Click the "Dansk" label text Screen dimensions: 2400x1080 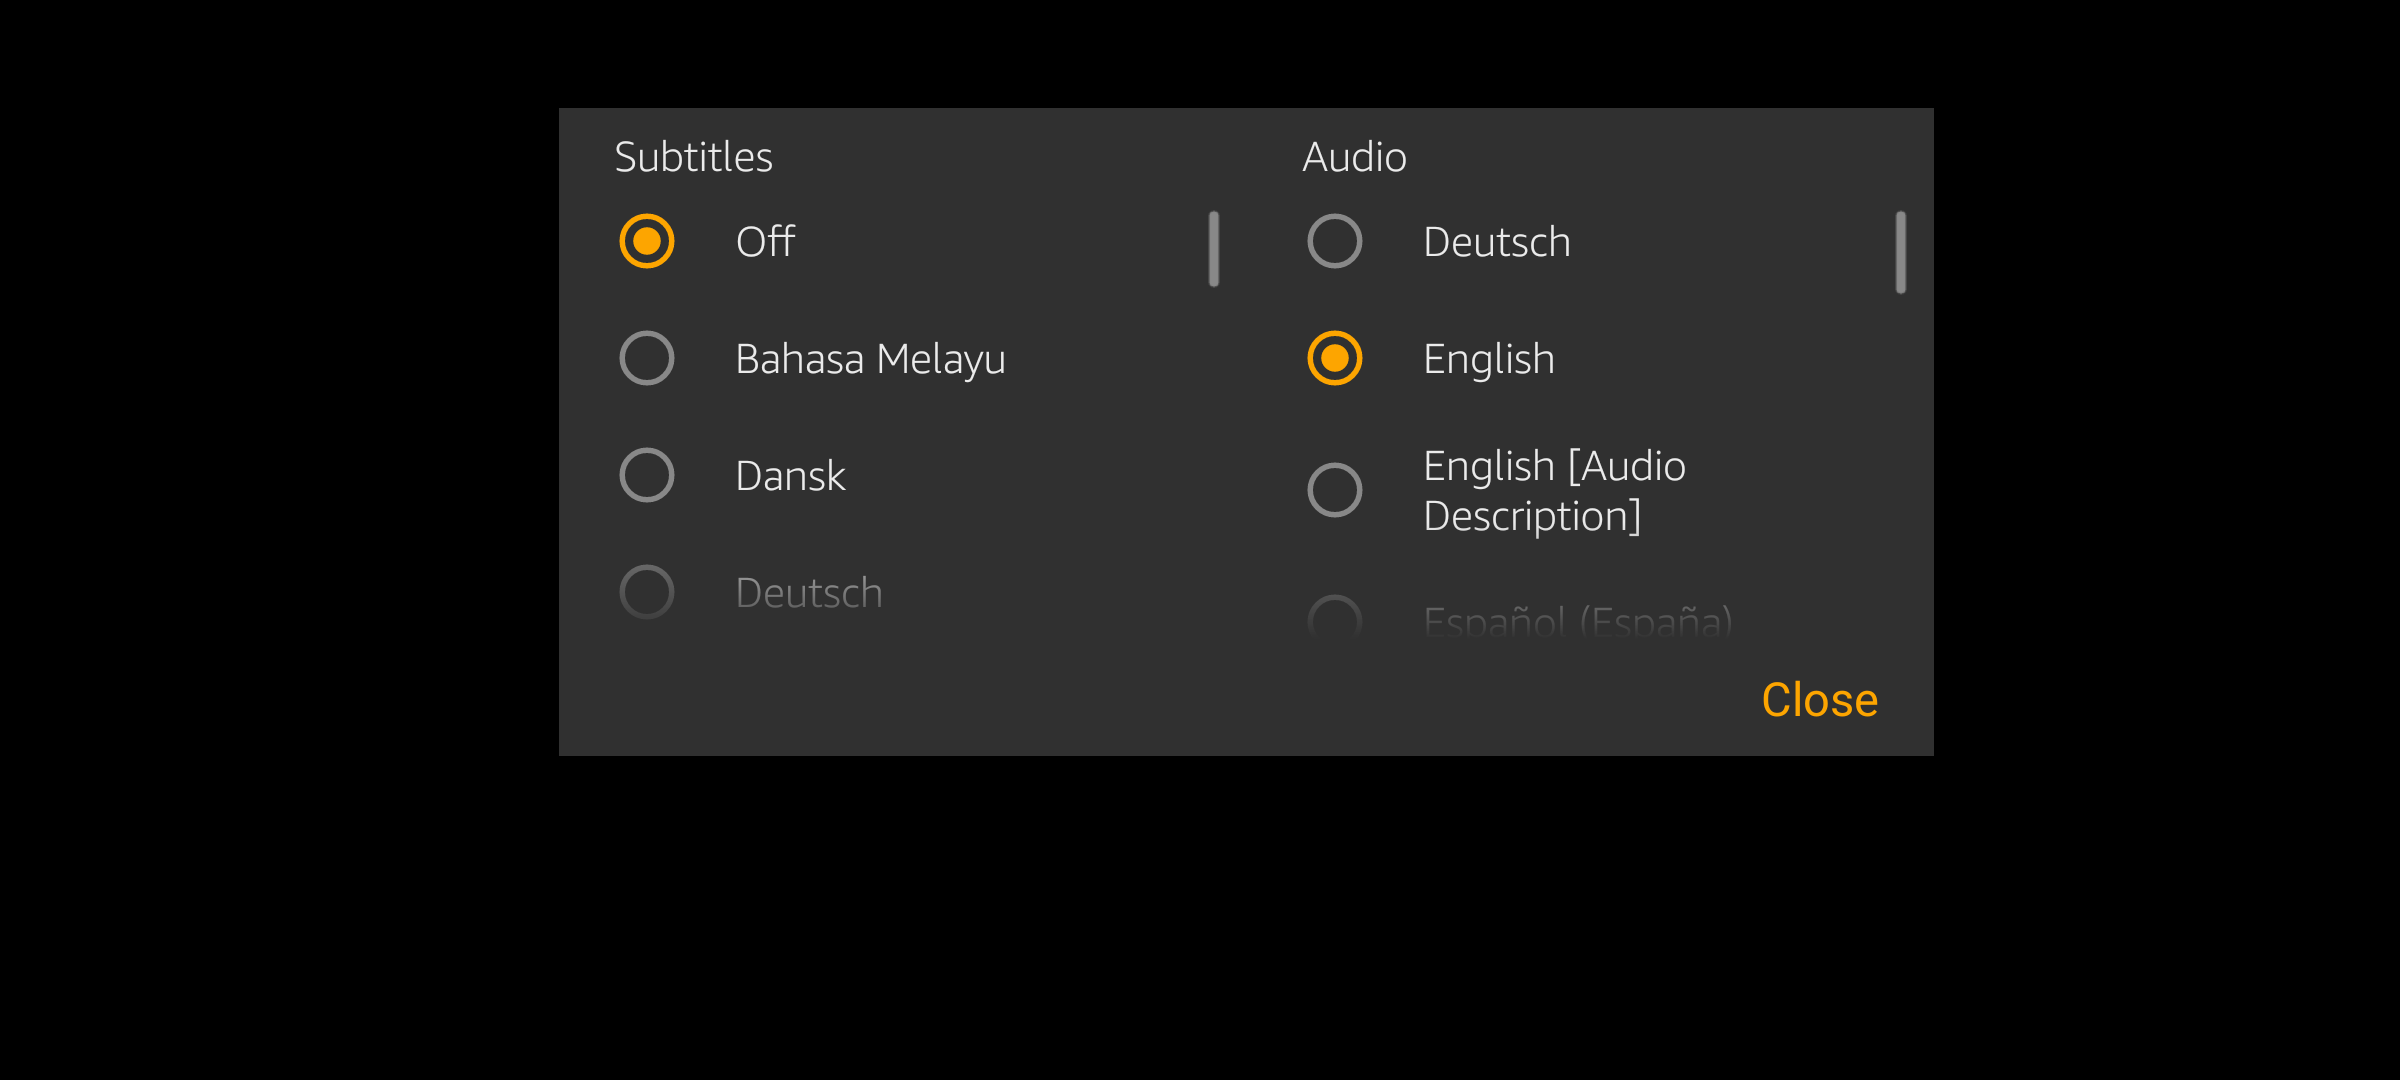pos(790,476)
